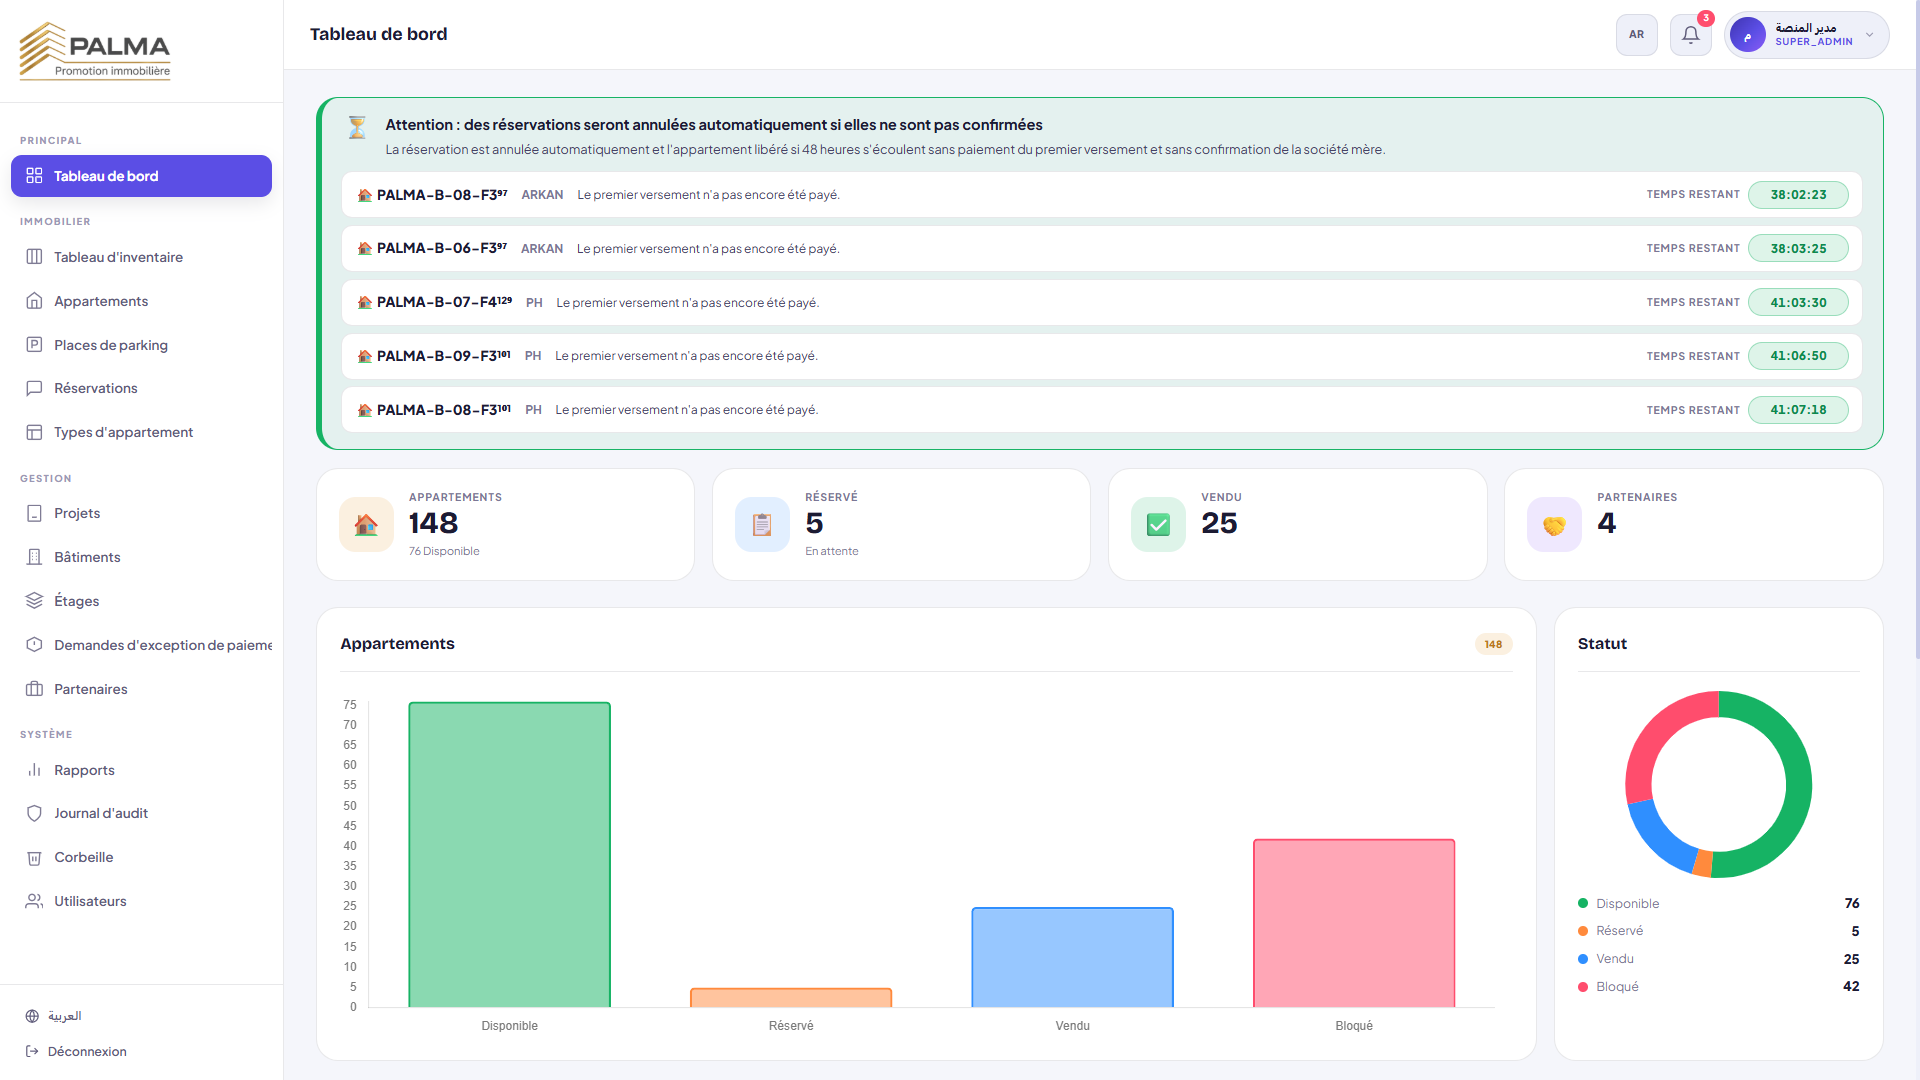Click the Appartements house card icon

[x=366, y=524]
